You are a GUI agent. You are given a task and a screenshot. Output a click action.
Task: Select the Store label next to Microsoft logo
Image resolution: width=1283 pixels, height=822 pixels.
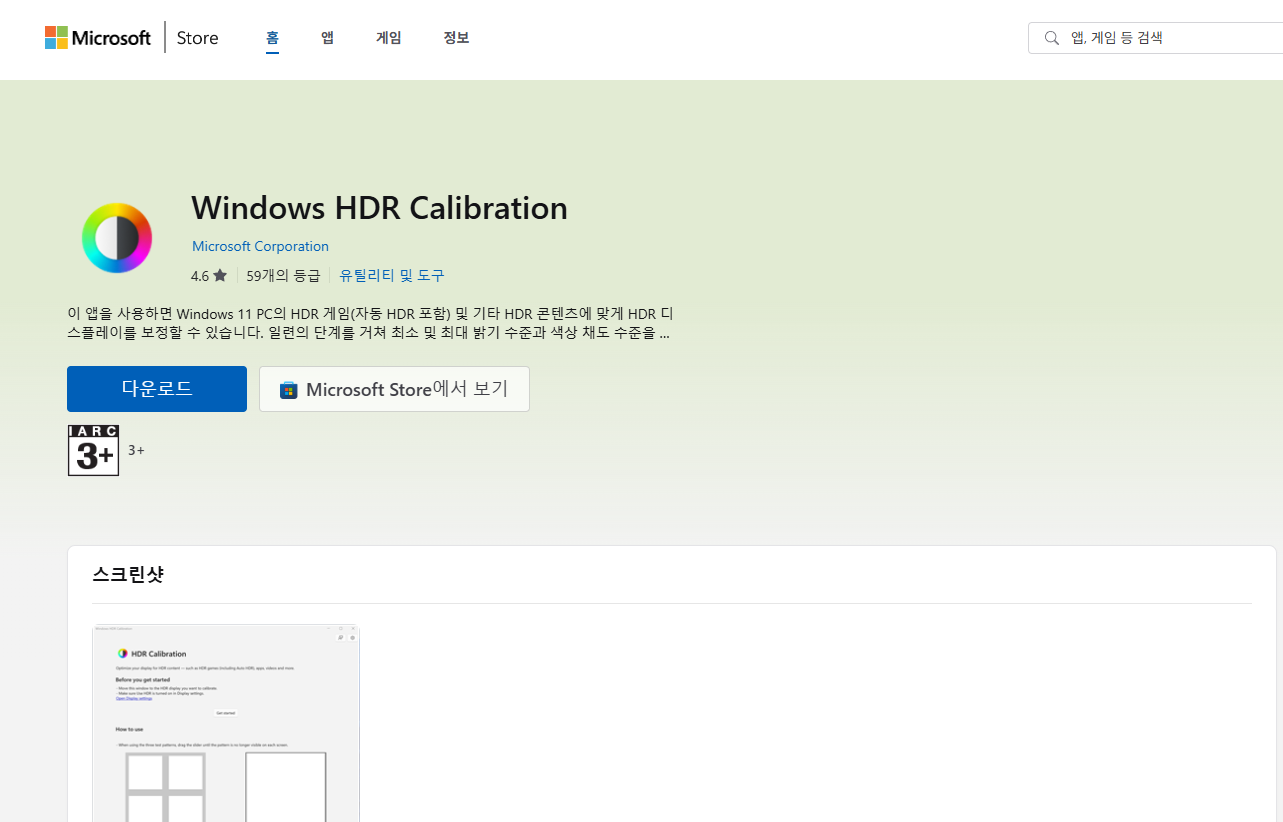click(x=197, y=37)
